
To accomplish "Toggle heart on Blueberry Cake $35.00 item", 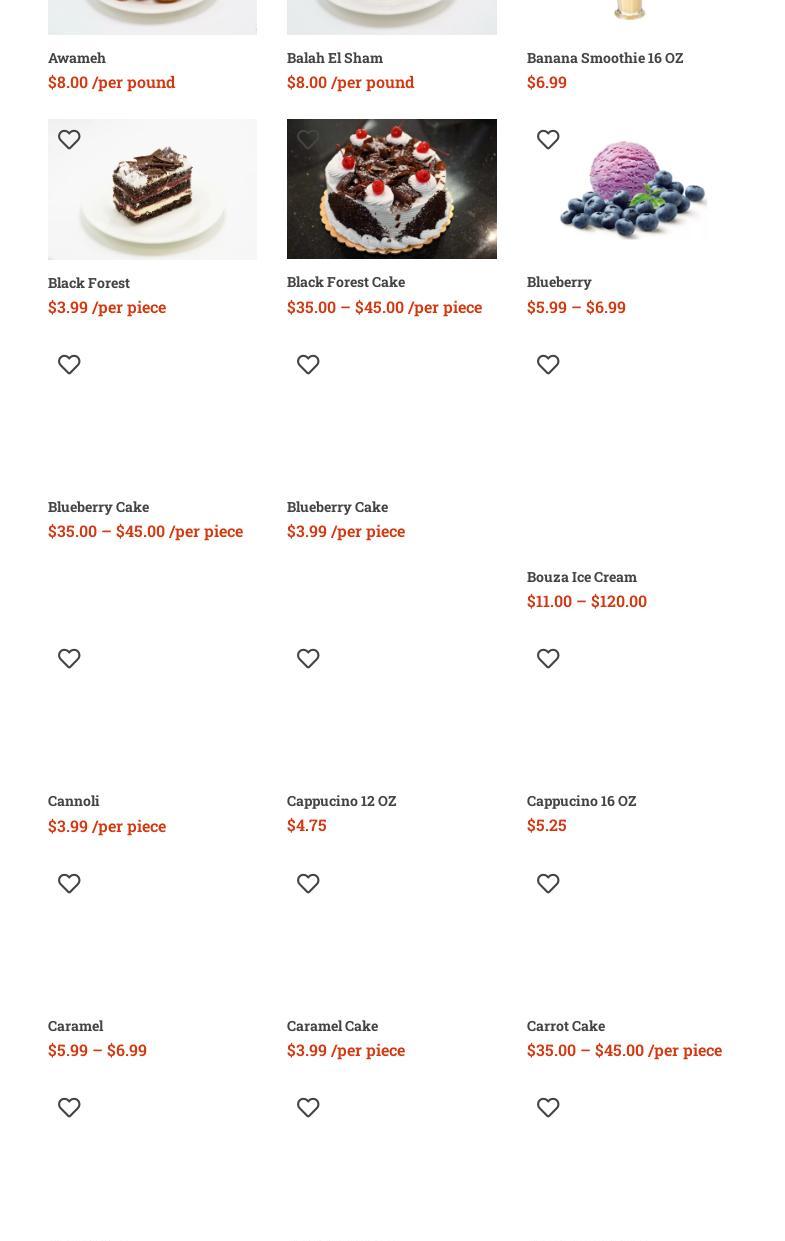I will 69,365.
